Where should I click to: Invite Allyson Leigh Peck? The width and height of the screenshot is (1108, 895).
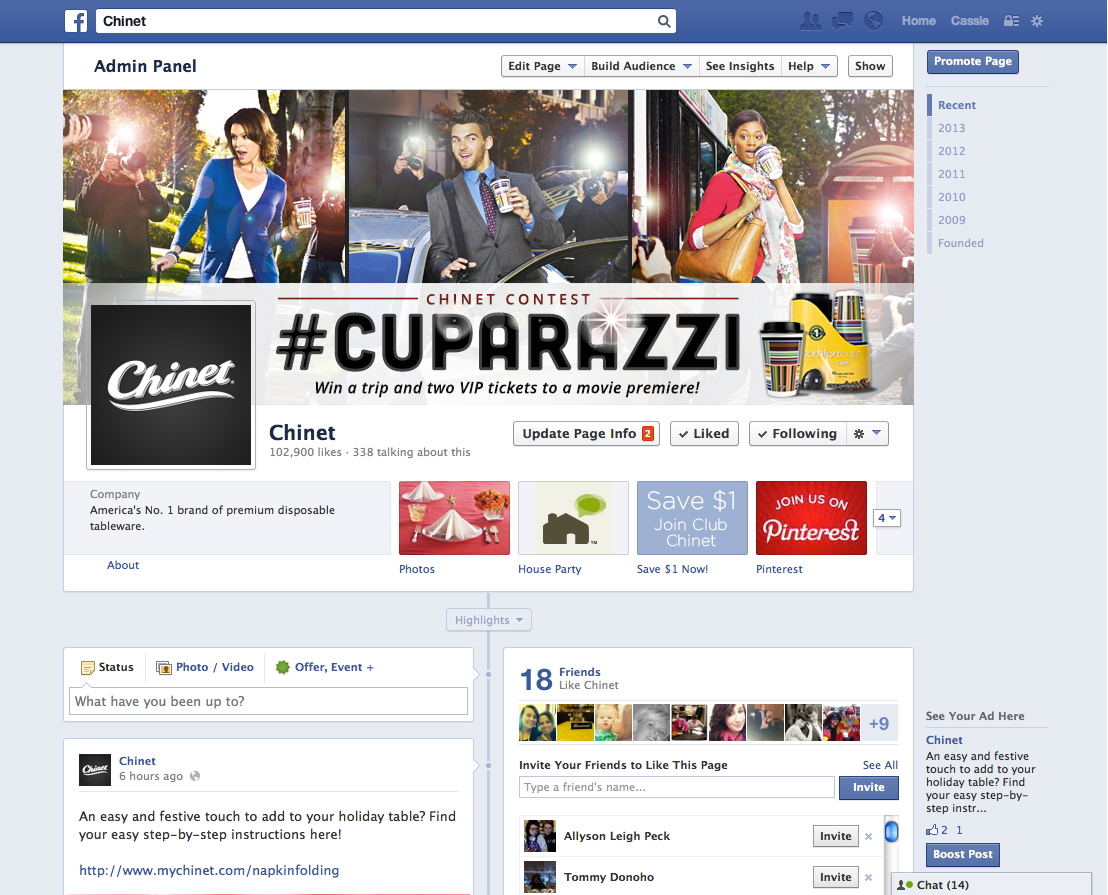tap(836, 836)
